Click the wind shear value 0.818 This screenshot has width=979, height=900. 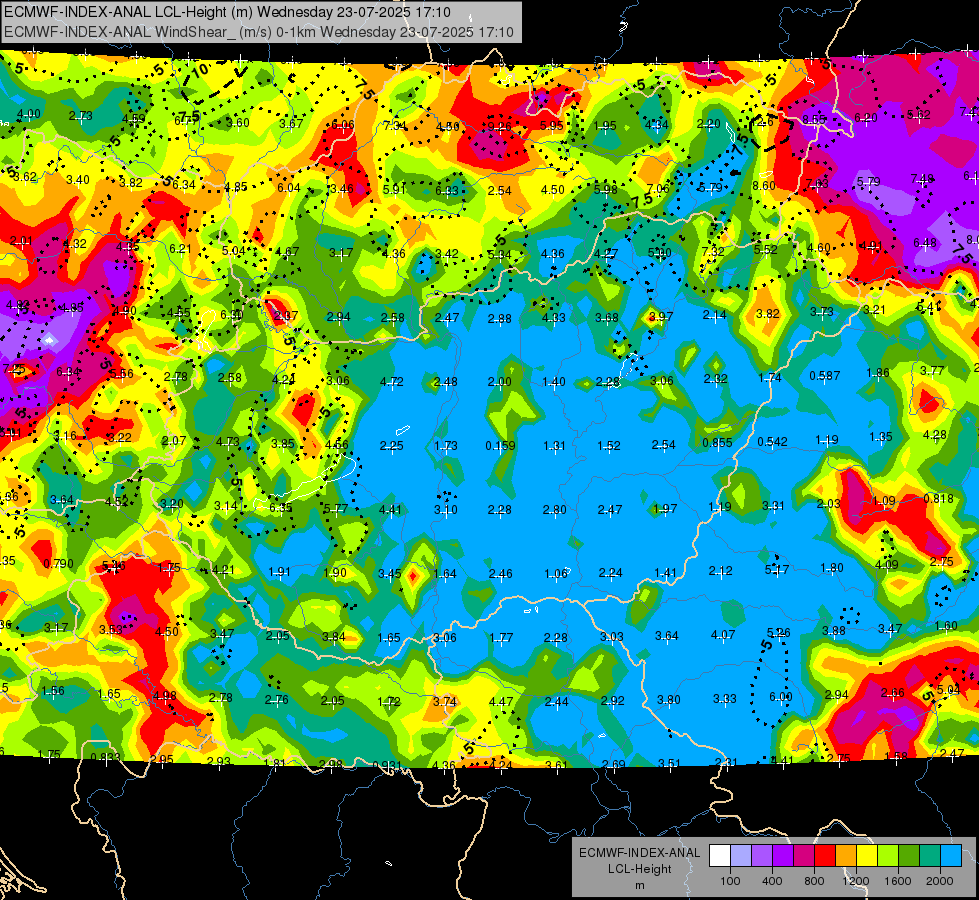coord(938,498)
